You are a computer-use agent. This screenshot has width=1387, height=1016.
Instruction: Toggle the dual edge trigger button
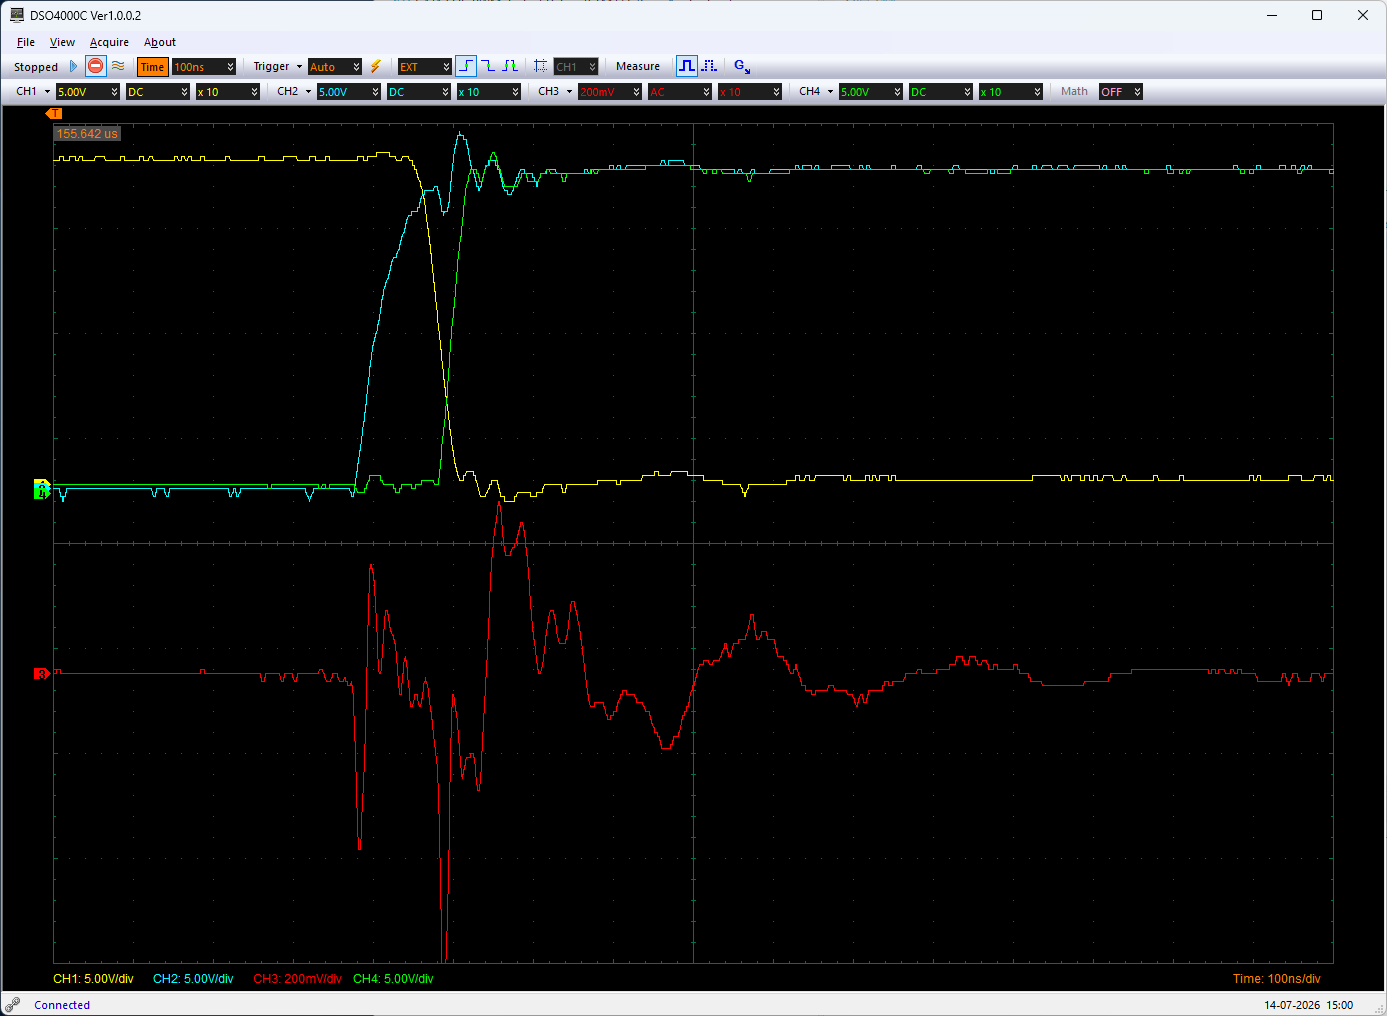click(510, 66)
